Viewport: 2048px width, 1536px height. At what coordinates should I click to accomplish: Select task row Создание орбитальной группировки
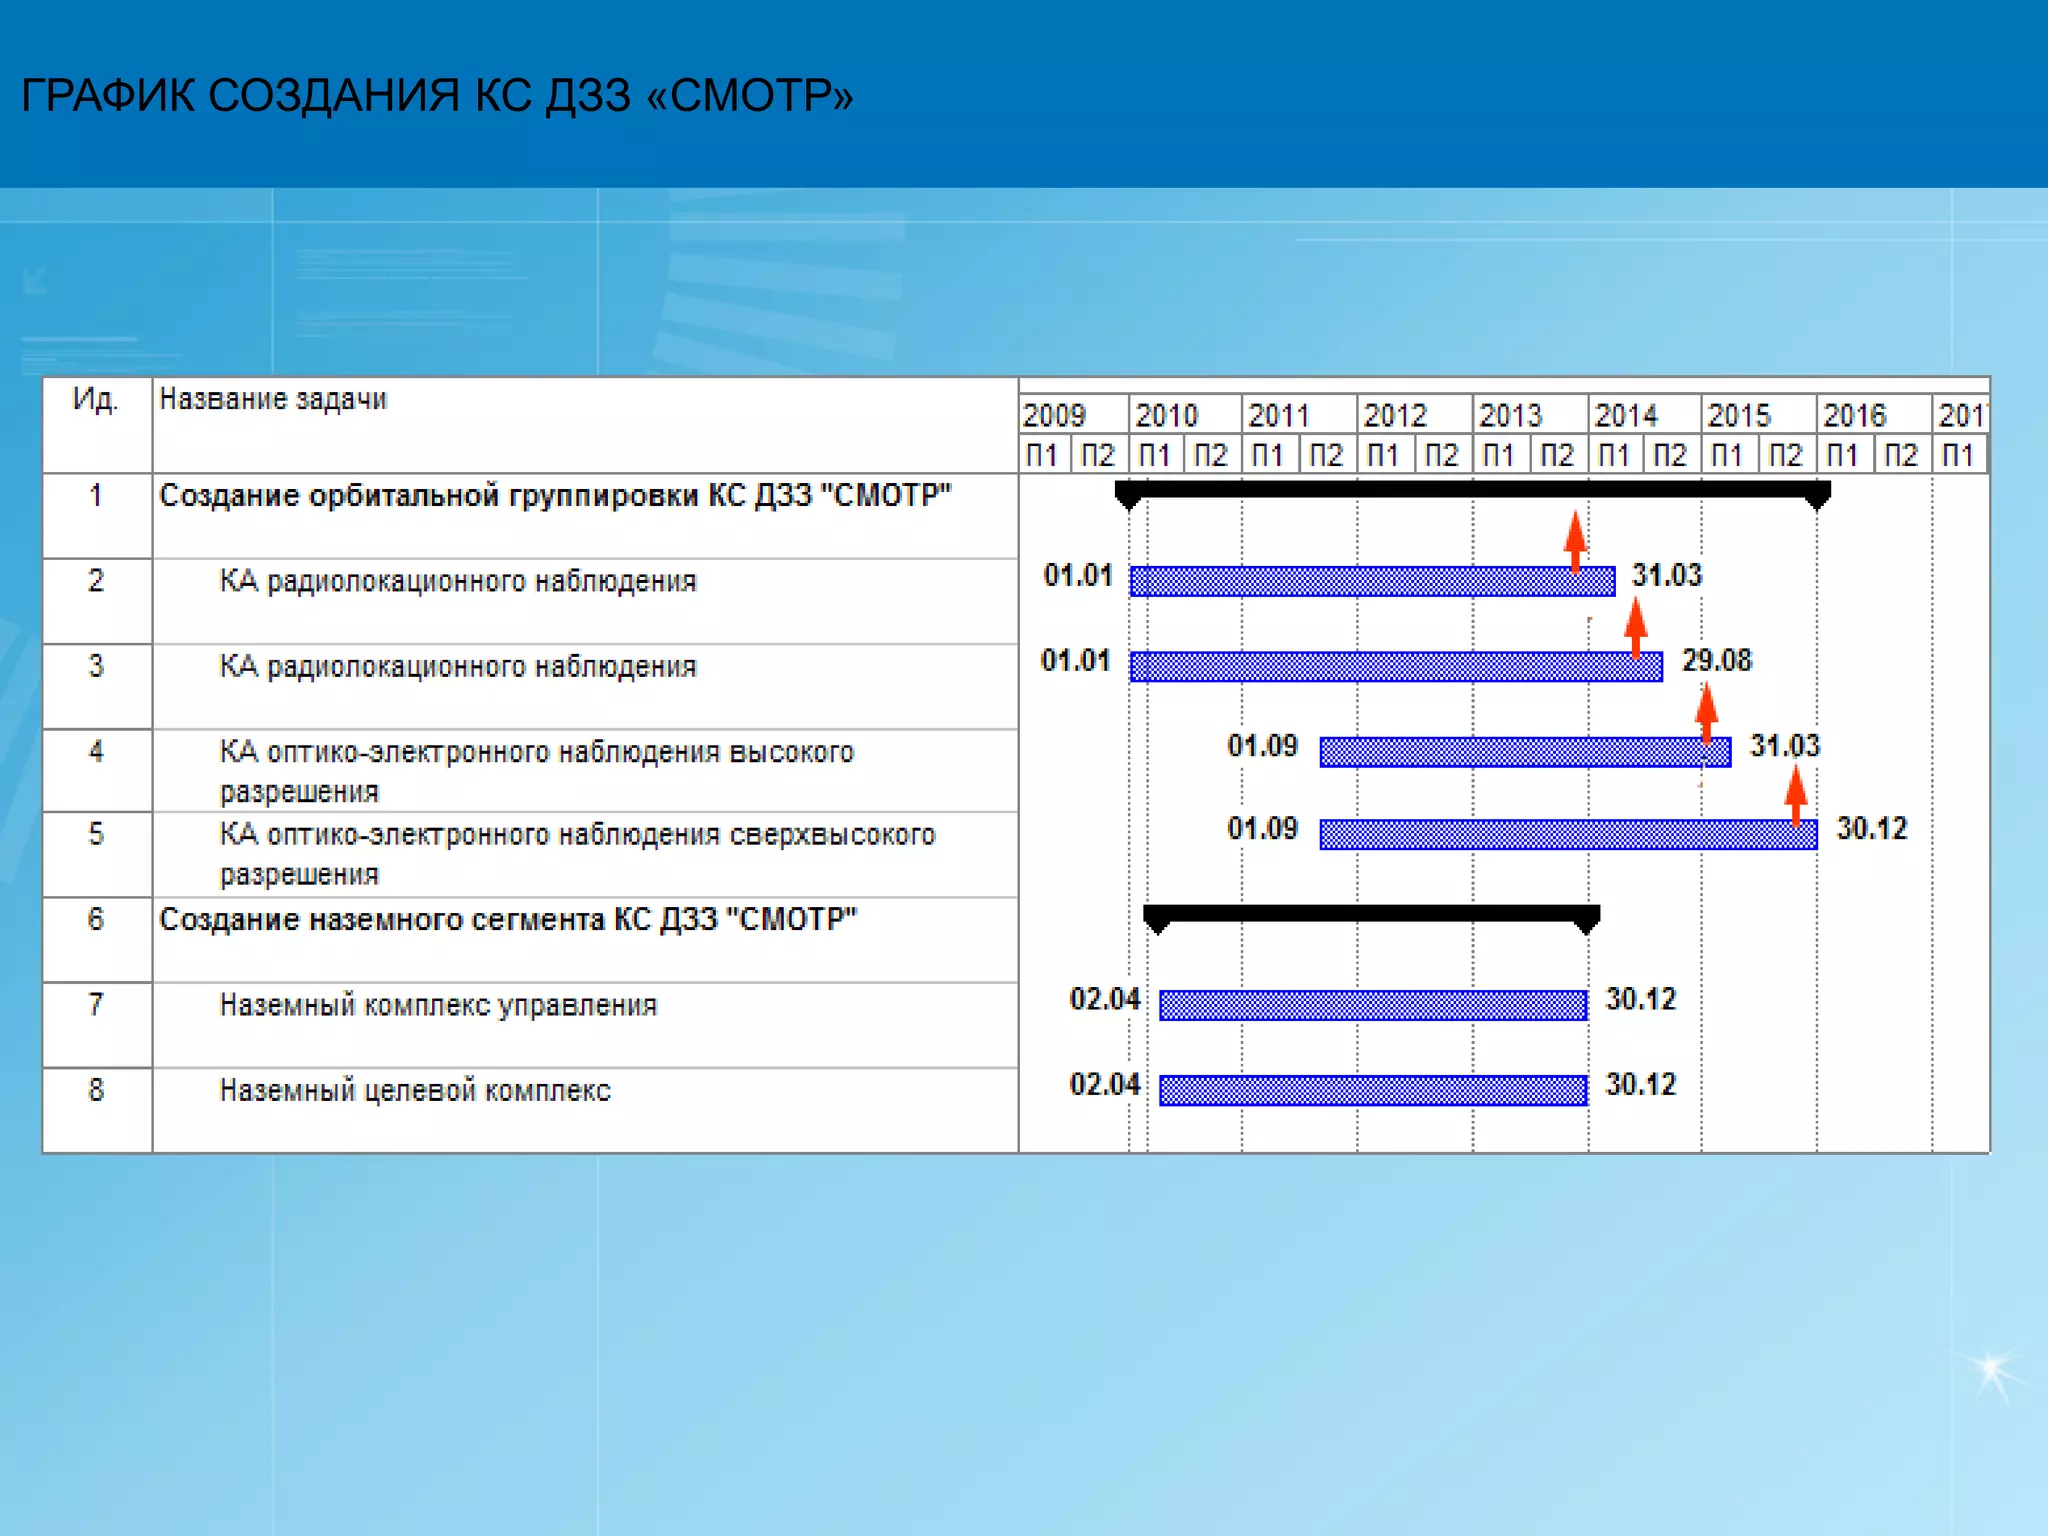[555, 496]
